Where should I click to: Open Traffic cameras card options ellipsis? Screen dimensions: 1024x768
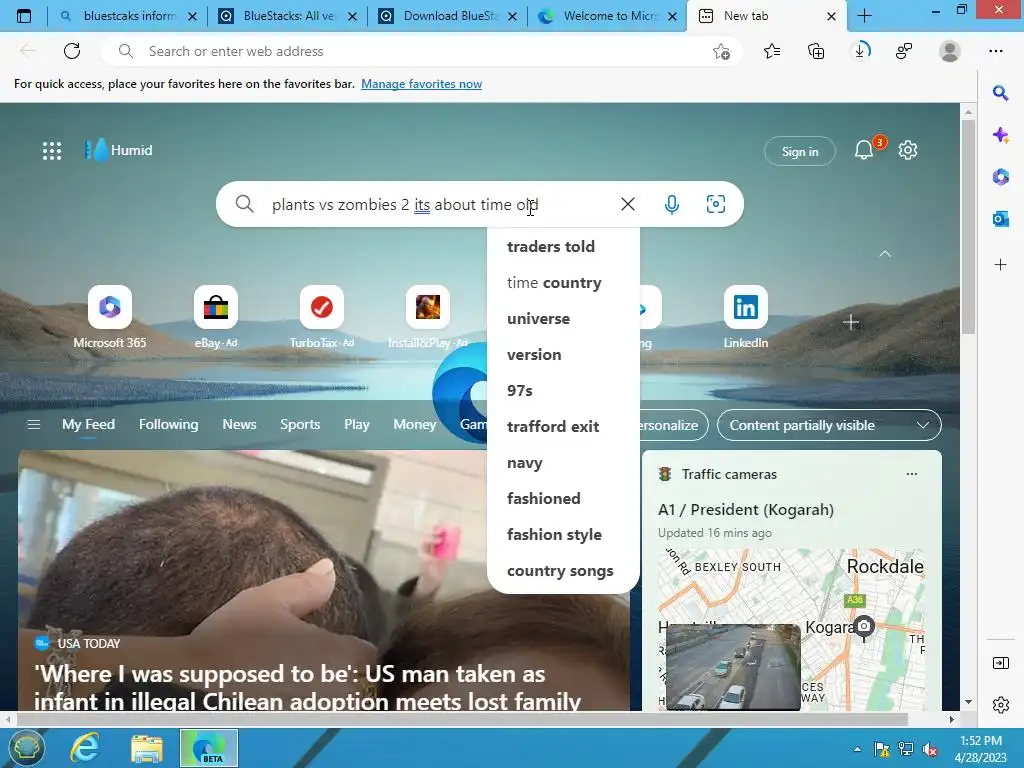click(912, 474)
